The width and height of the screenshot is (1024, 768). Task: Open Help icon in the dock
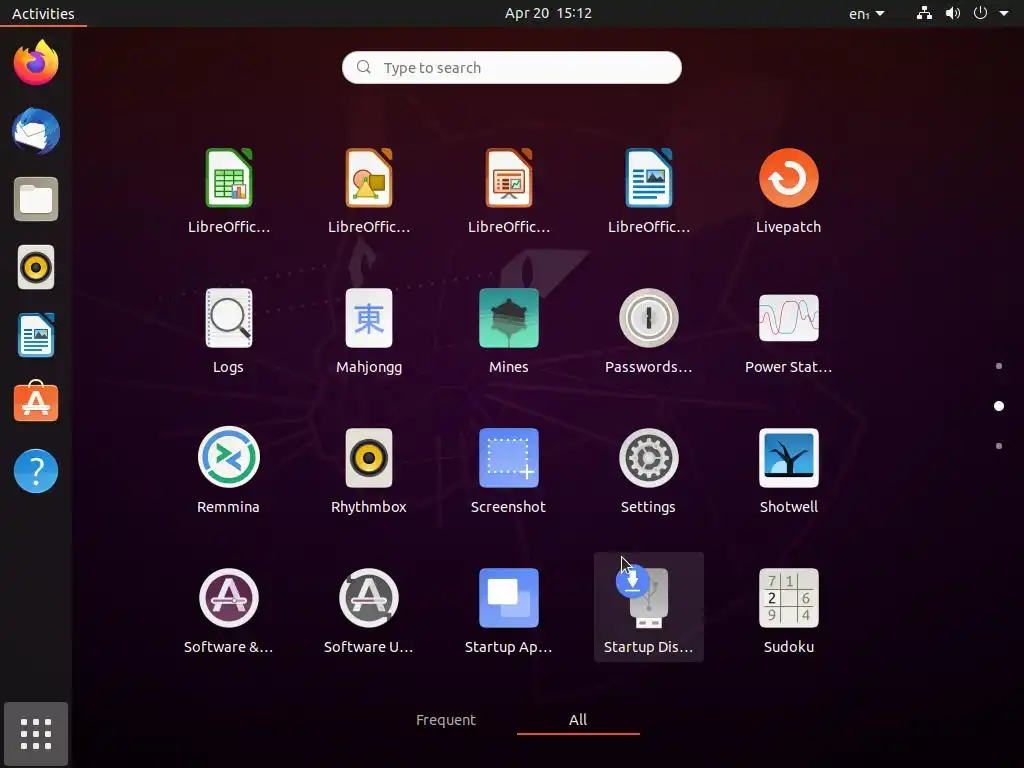click(36, 471)
